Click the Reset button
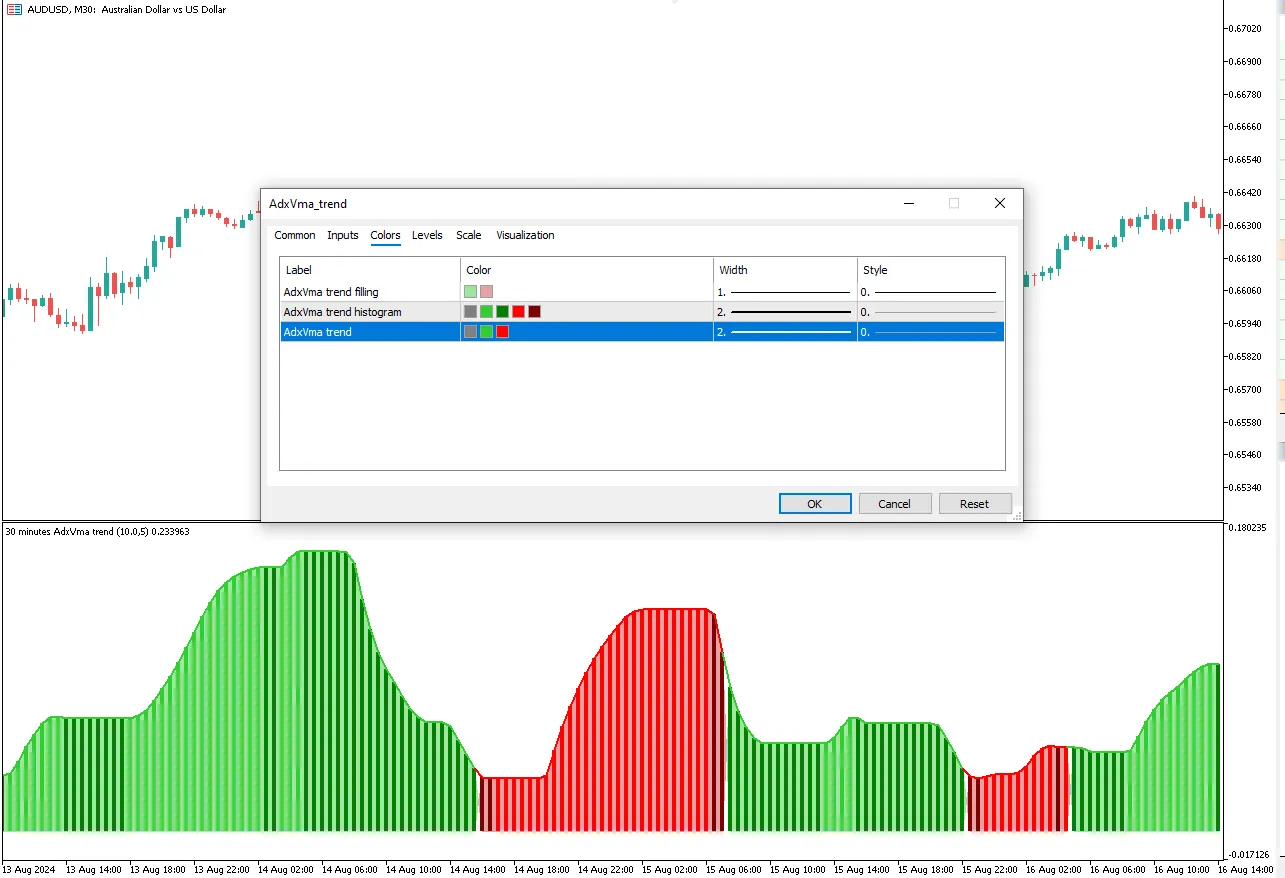This screenshot has height=878, width=1285. [x=975, y=504]
